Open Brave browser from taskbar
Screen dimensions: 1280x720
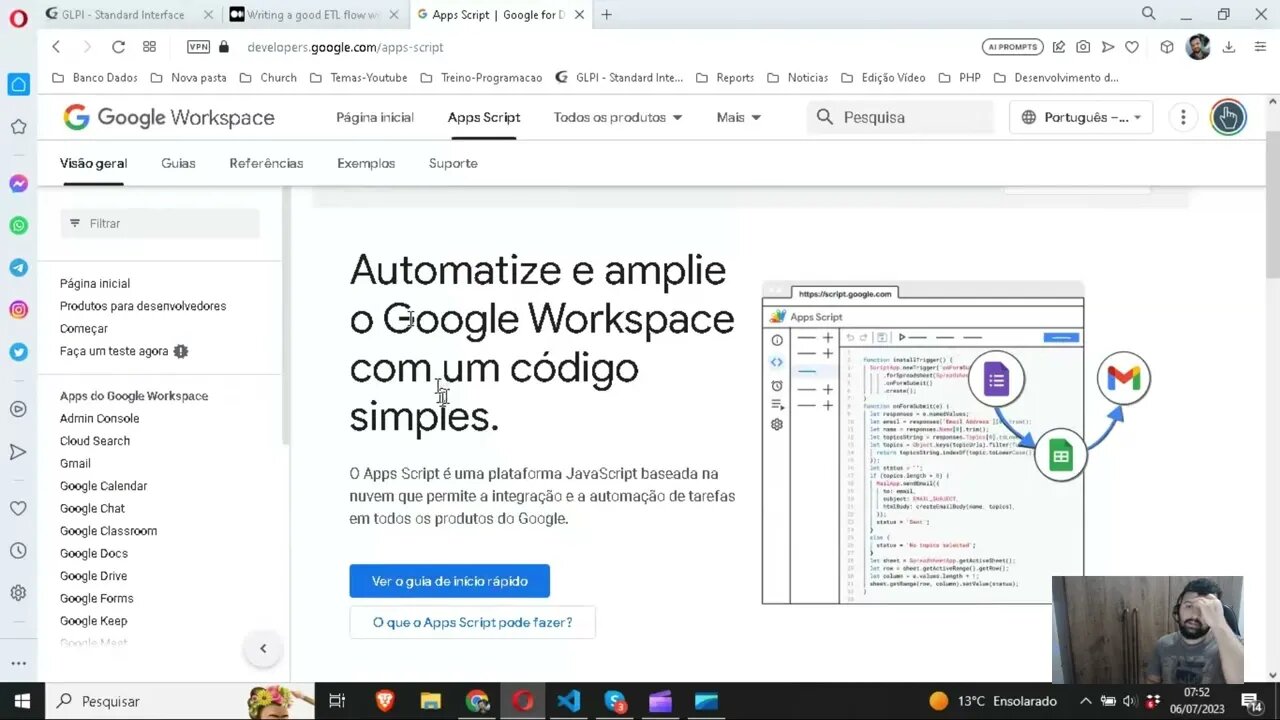[x=384, y=701]
